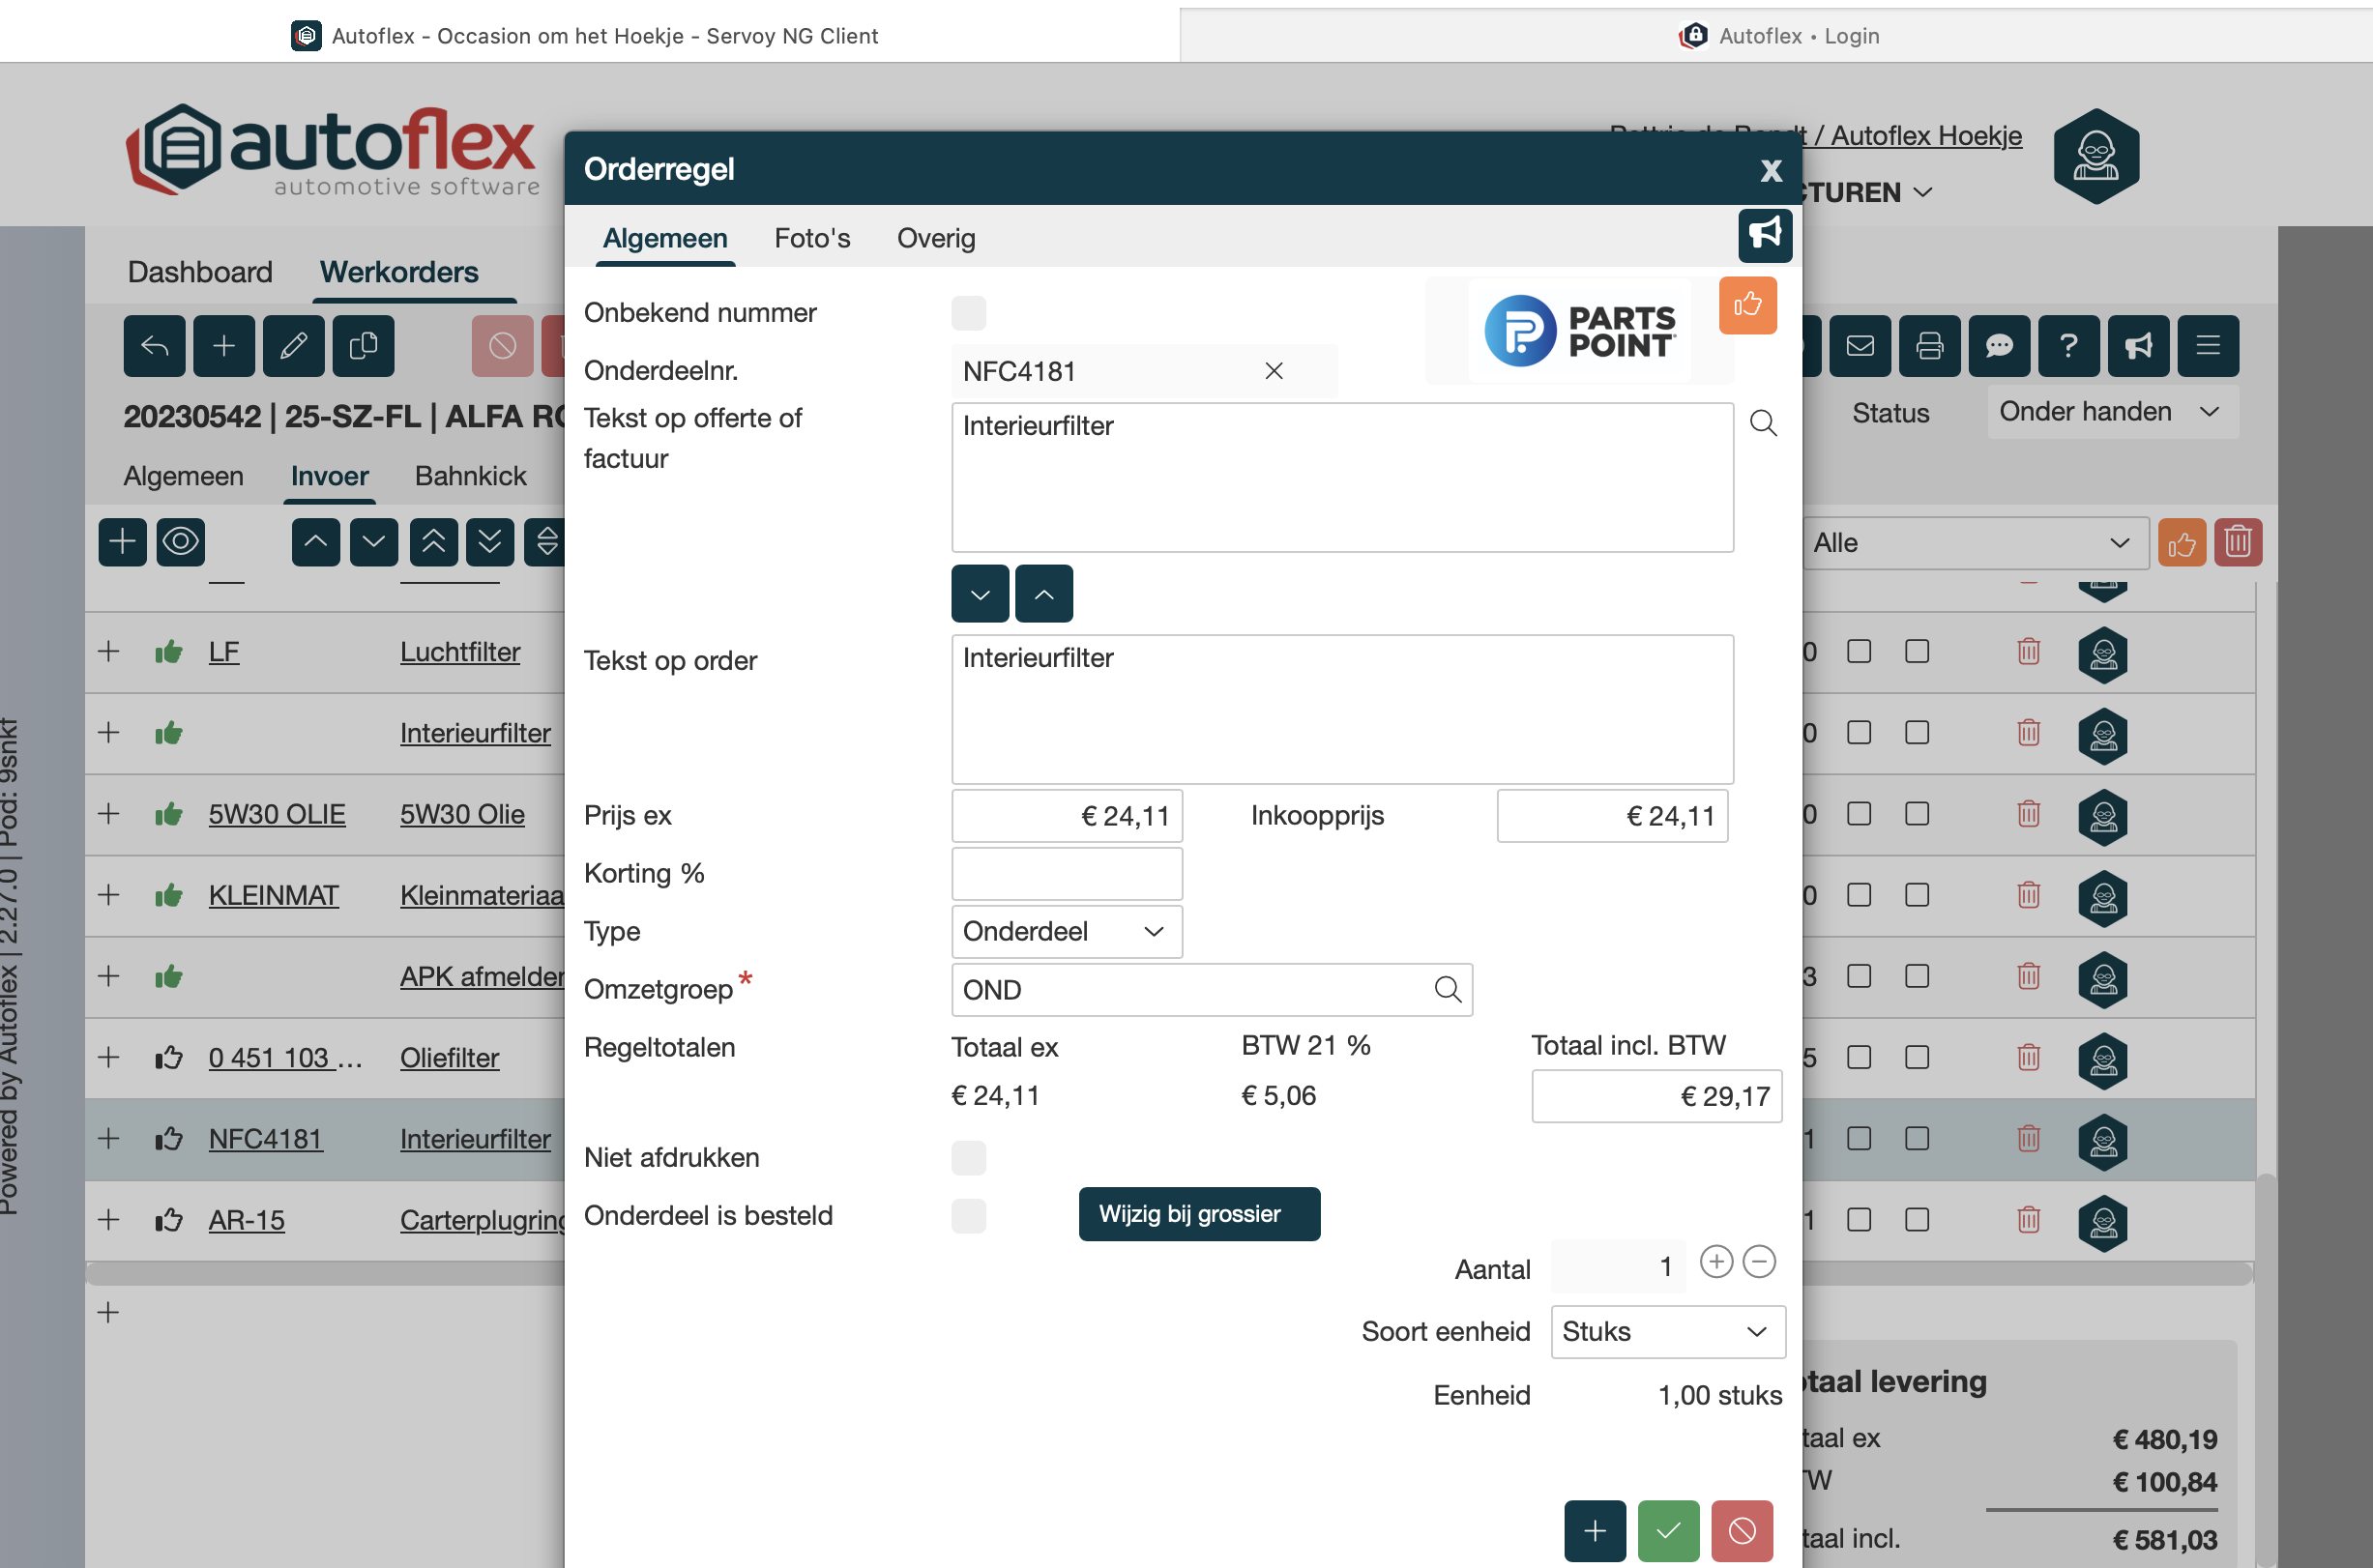Click Wijzig bij grossier button
The width and height of the screenshot is (2373, 1568).
(x=1198, y=1214)
